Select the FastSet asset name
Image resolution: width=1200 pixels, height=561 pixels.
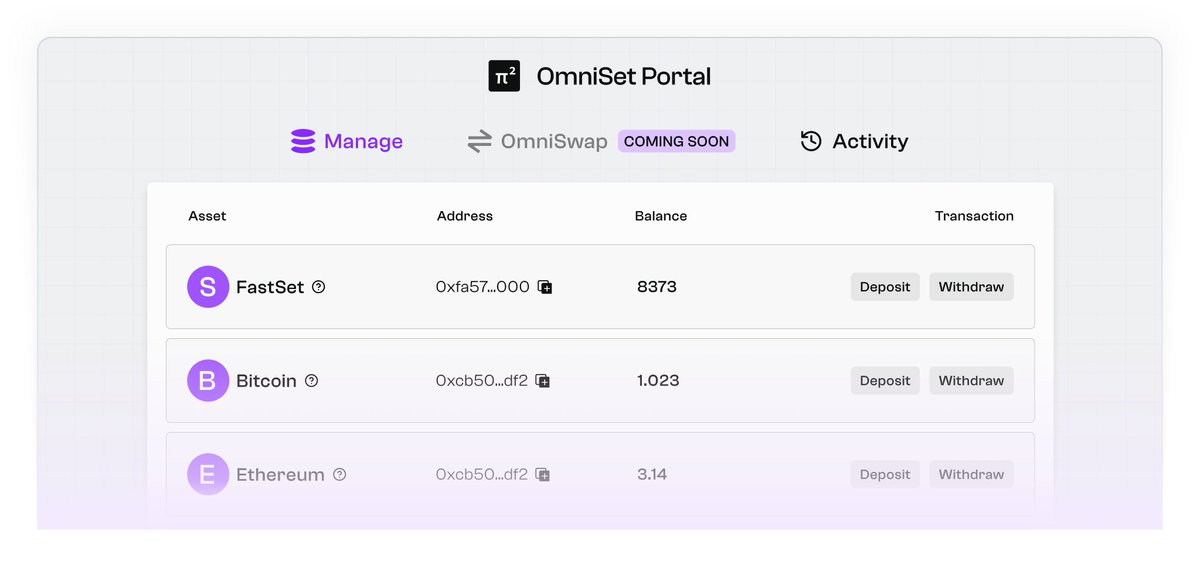(x=270, y=287)
